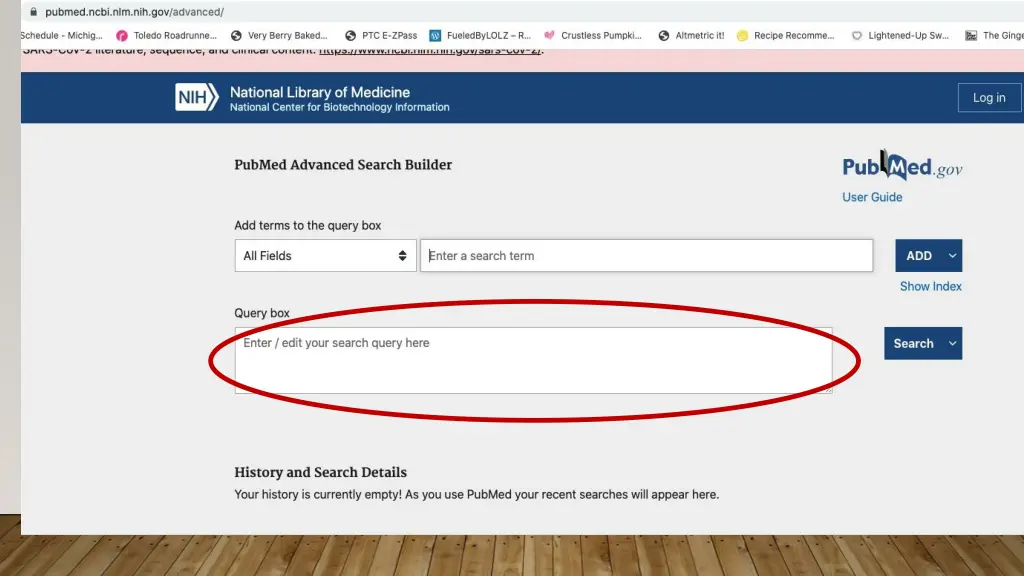1024x576 pixels.
Task: Click National Library of Medicine title
Action: tap(320, 92)
